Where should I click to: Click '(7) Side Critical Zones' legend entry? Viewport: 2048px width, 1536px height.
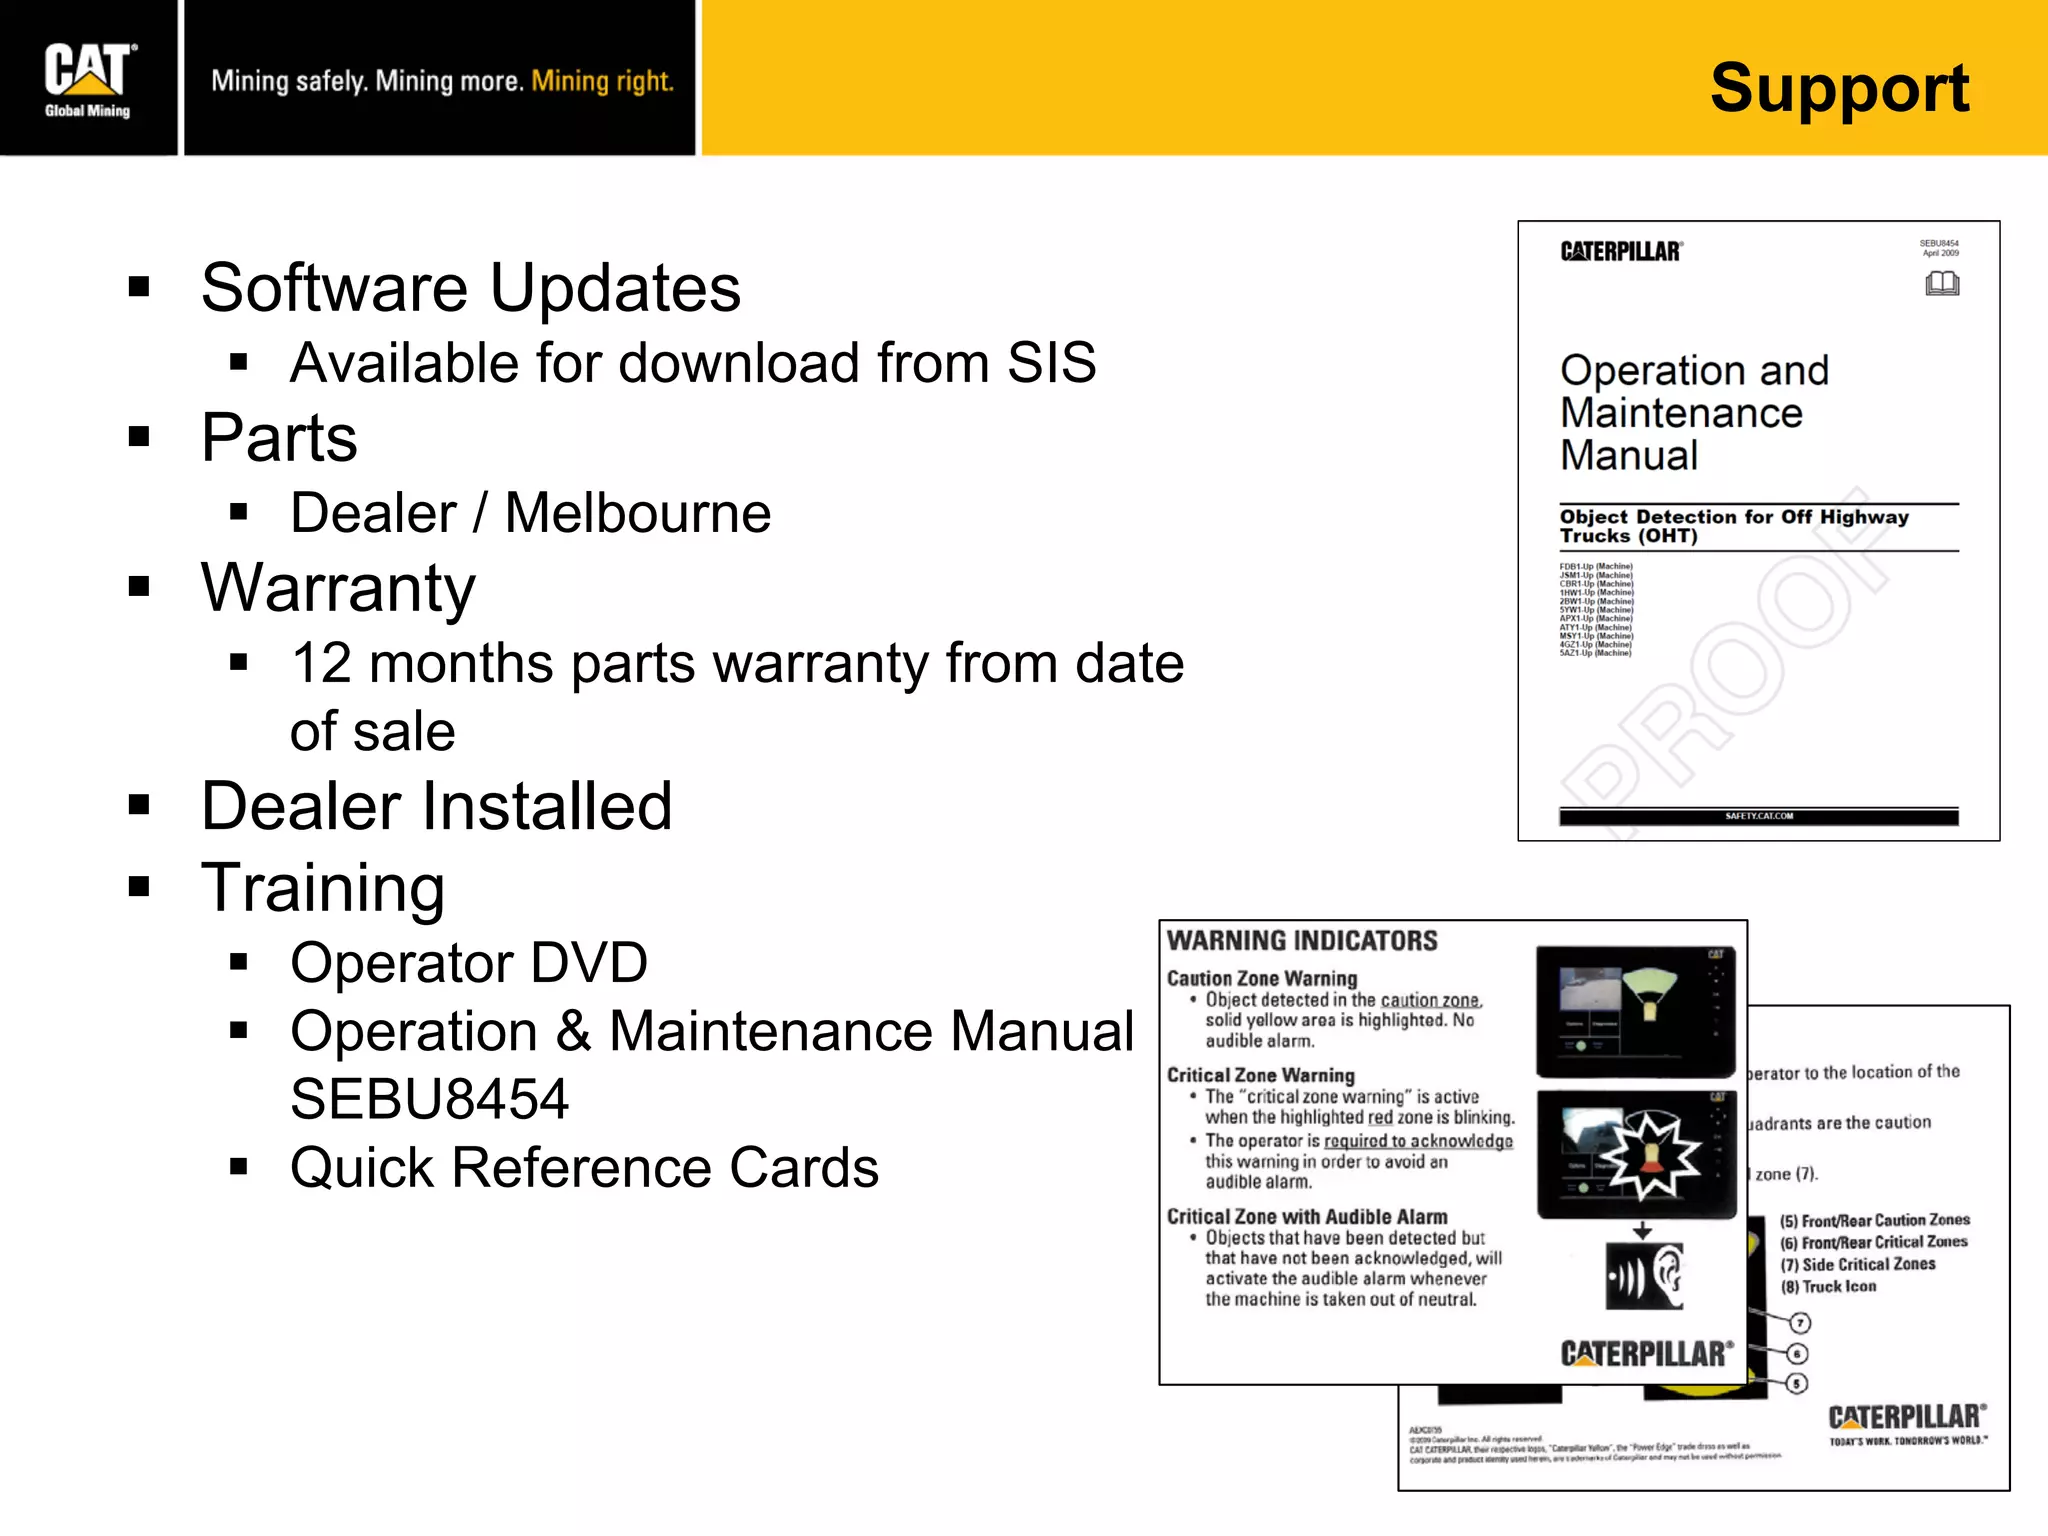(1858, 1264)
